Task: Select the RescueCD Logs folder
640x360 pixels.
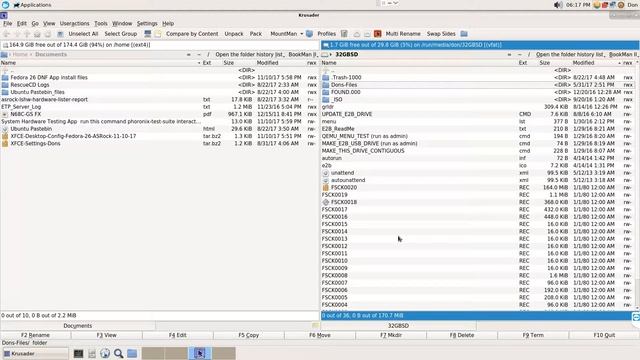Action: pyautogui.click(x=159, y=85)
